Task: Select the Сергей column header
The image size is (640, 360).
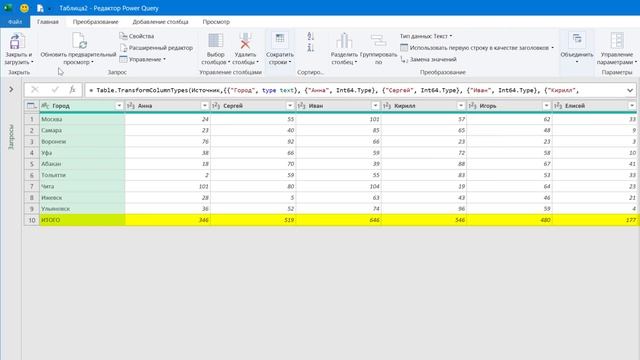Action: pyautogui.click(x=253, y=106)
